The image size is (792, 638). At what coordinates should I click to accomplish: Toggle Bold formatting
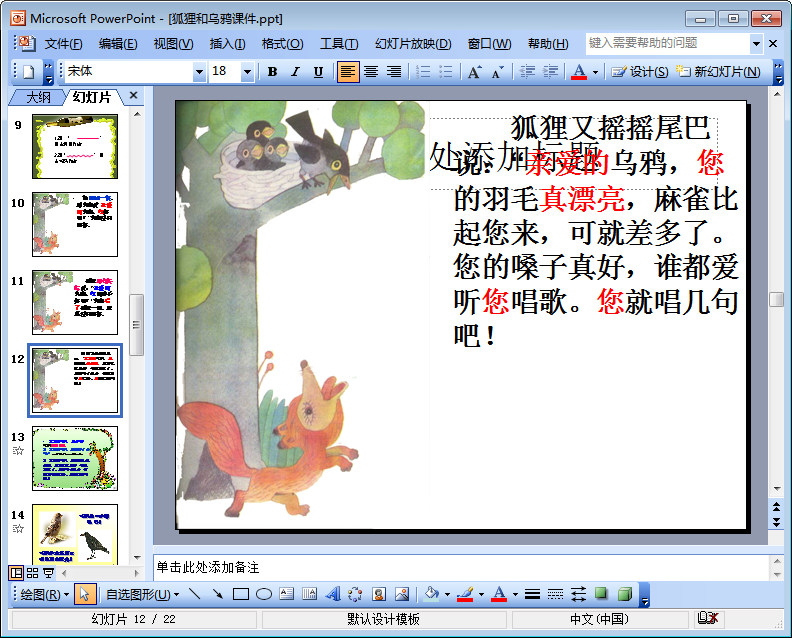click(x=272, y=72)
